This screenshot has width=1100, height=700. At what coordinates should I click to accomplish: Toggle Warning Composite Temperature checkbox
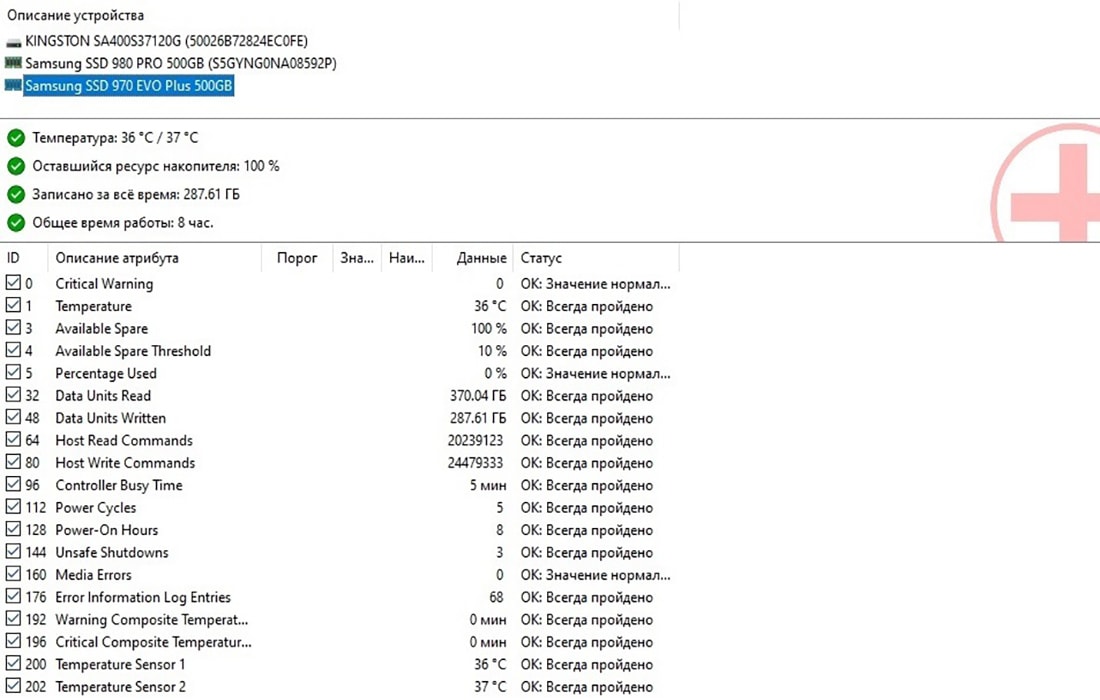coord(13,619)
